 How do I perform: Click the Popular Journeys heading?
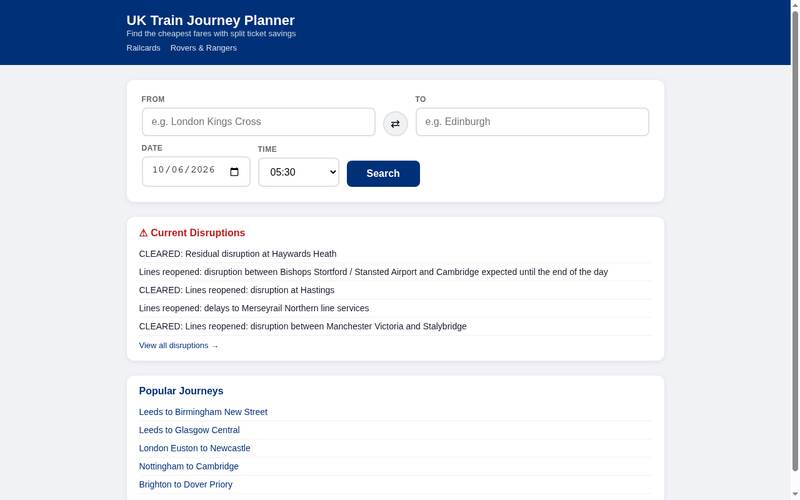181,391
